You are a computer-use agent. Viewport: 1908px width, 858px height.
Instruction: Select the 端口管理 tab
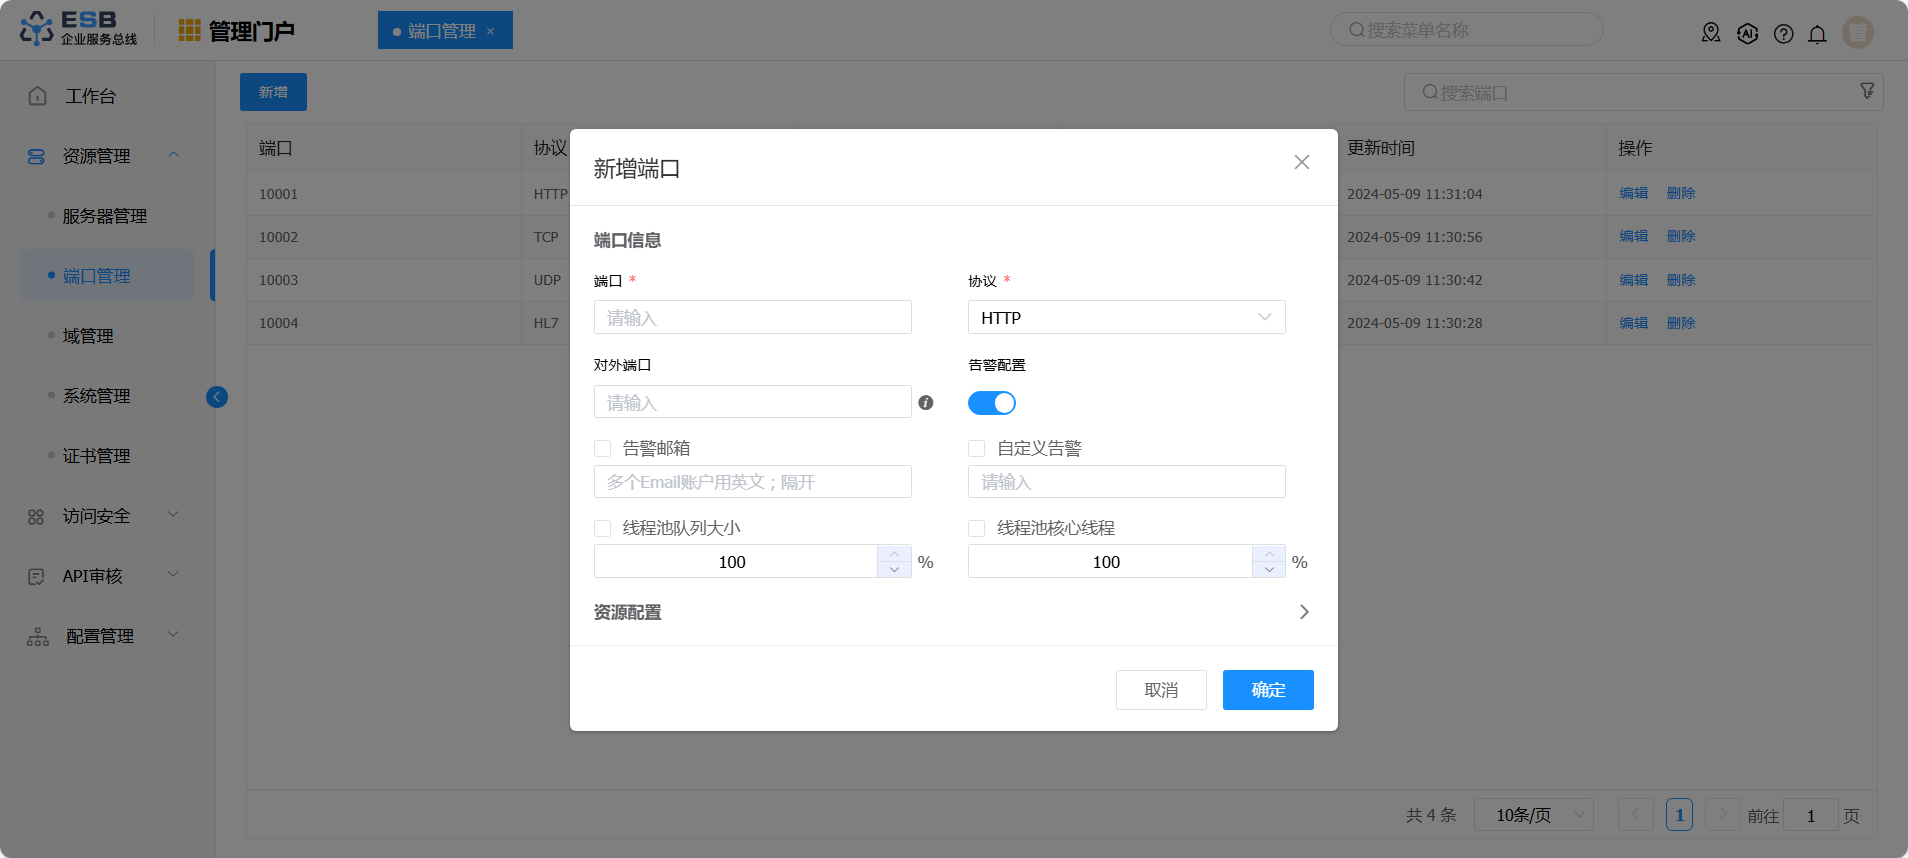point(442,31)
